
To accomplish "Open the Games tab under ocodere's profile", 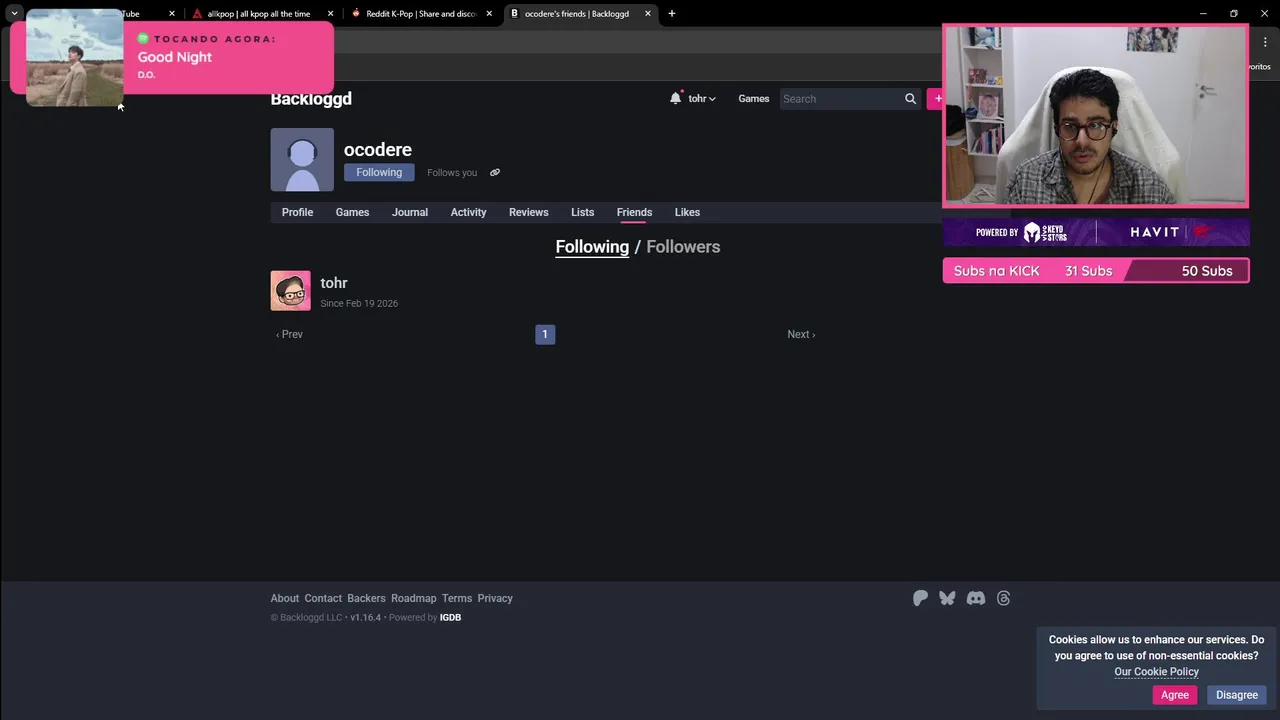I will (x=352, y=212).
